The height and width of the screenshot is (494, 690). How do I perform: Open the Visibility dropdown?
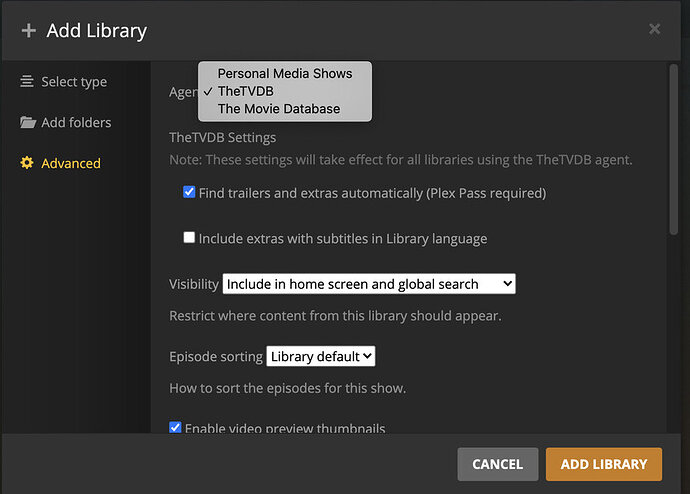(369, 284)
